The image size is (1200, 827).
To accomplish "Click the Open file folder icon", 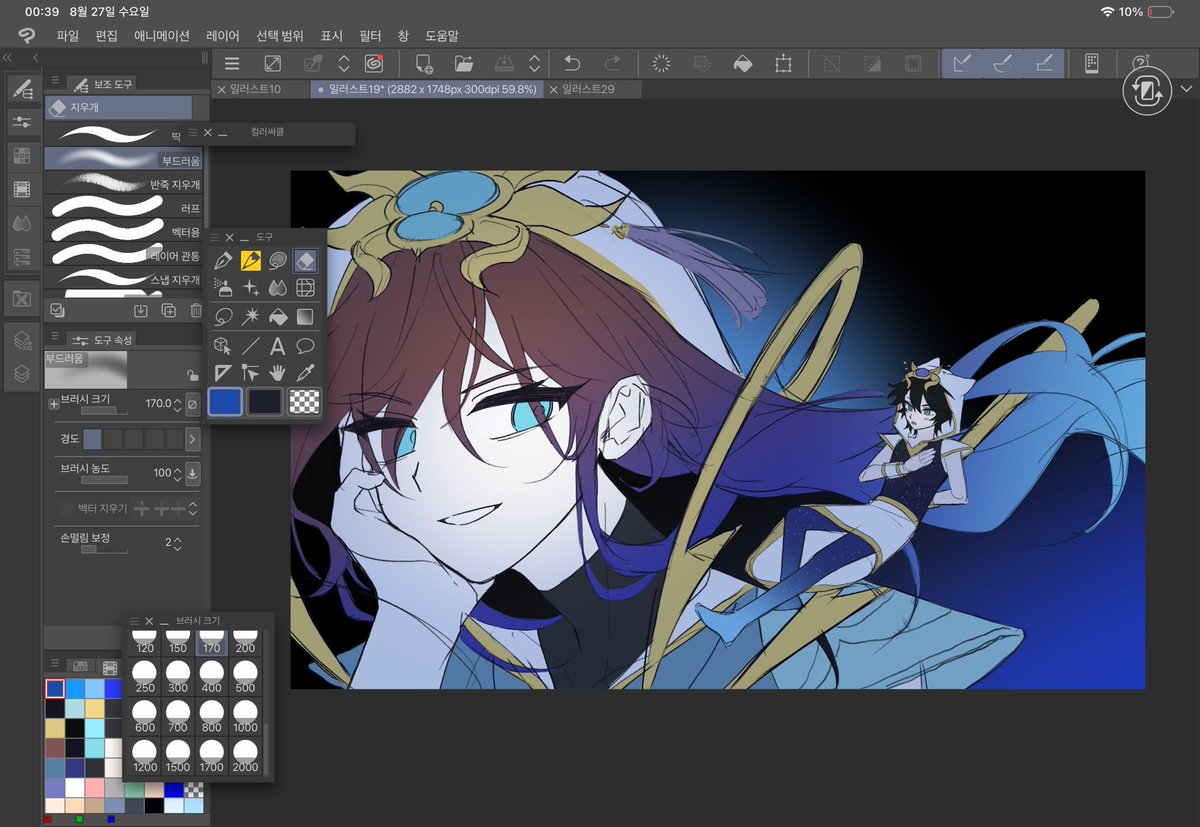I will pos(464,64).
